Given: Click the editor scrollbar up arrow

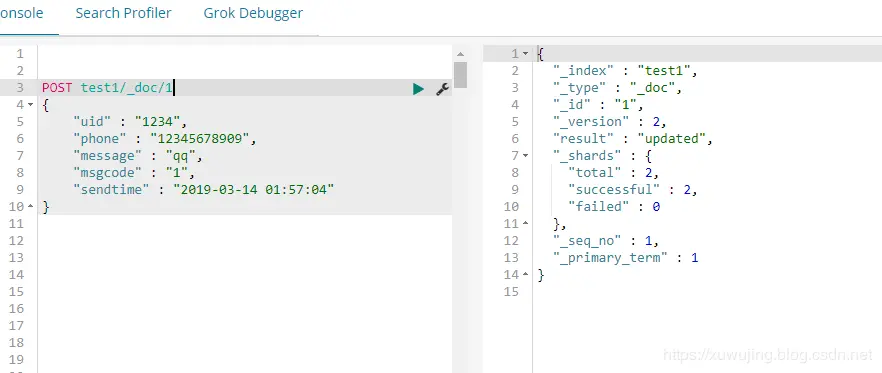Looking at the screenshot, I should point(460,55).
